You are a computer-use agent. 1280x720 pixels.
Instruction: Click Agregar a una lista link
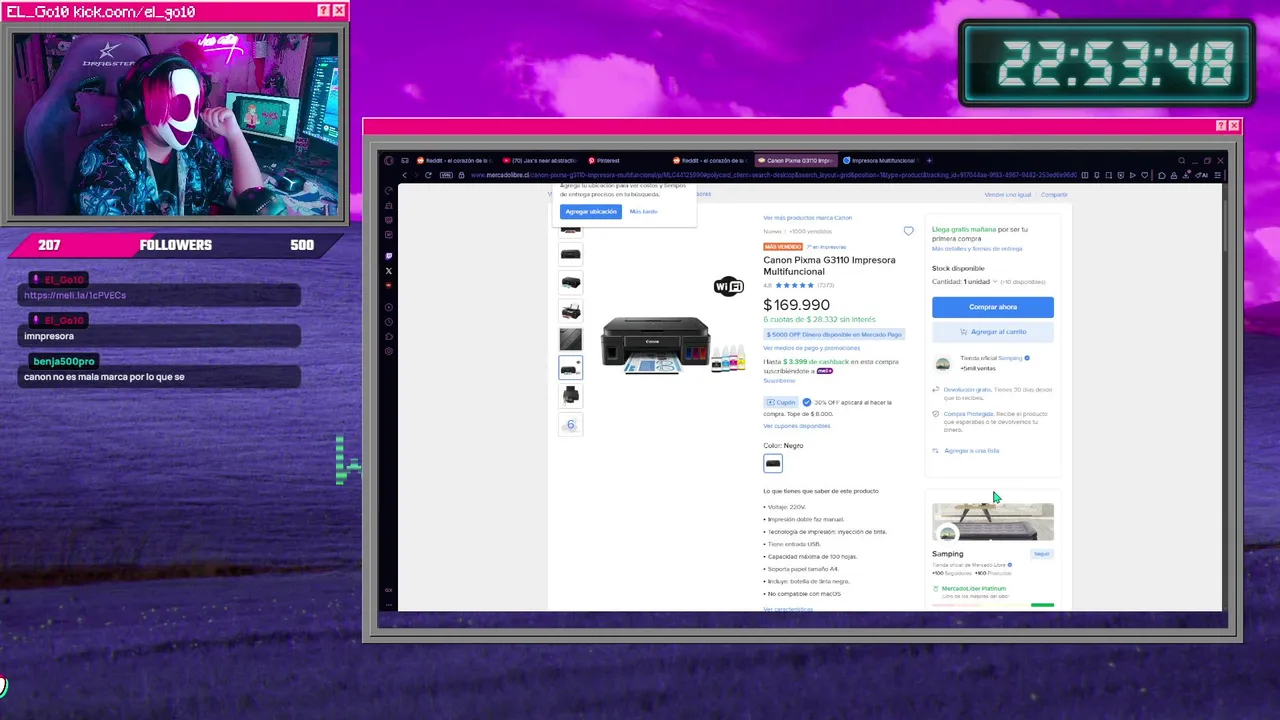coord(971,451)
